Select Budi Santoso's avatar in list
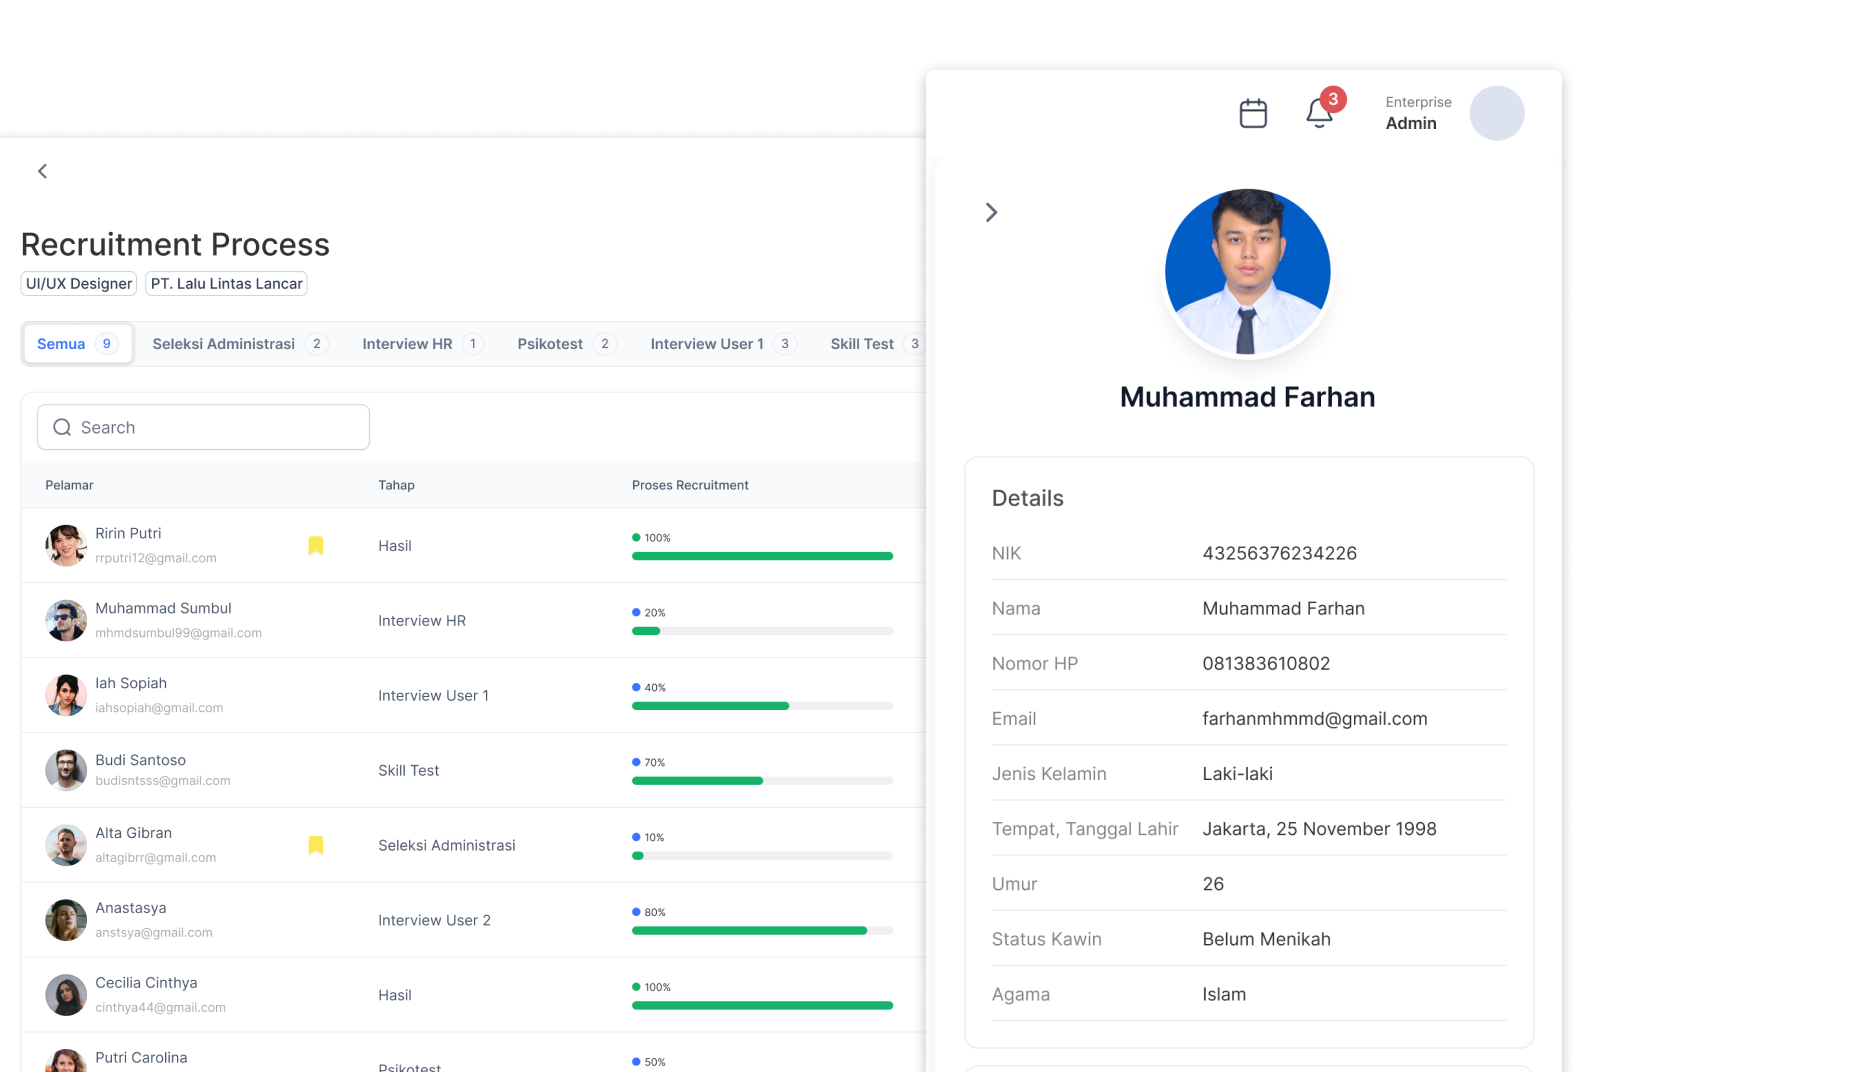The width and height of the screenshot is (1853, 1072). [x=66, y=770]
